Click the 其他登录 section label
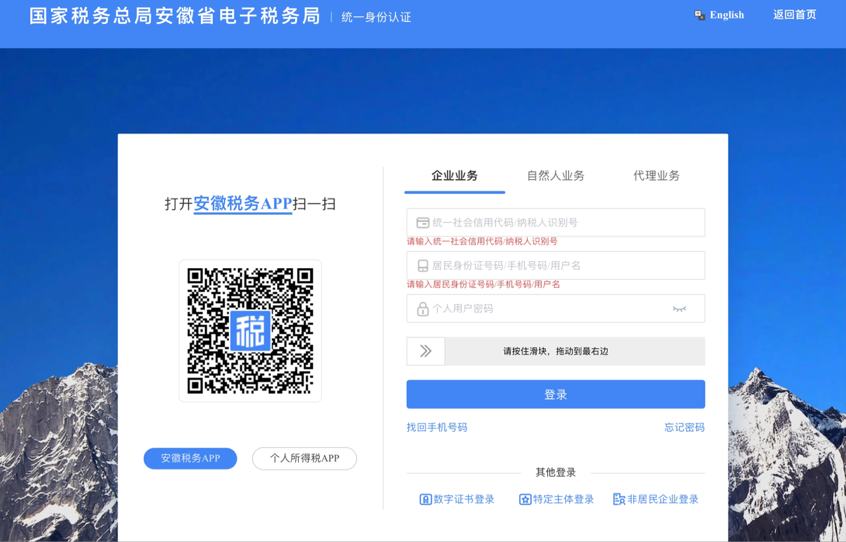The width and height of the screenshot is (846, 542). [x=555, y=472]
